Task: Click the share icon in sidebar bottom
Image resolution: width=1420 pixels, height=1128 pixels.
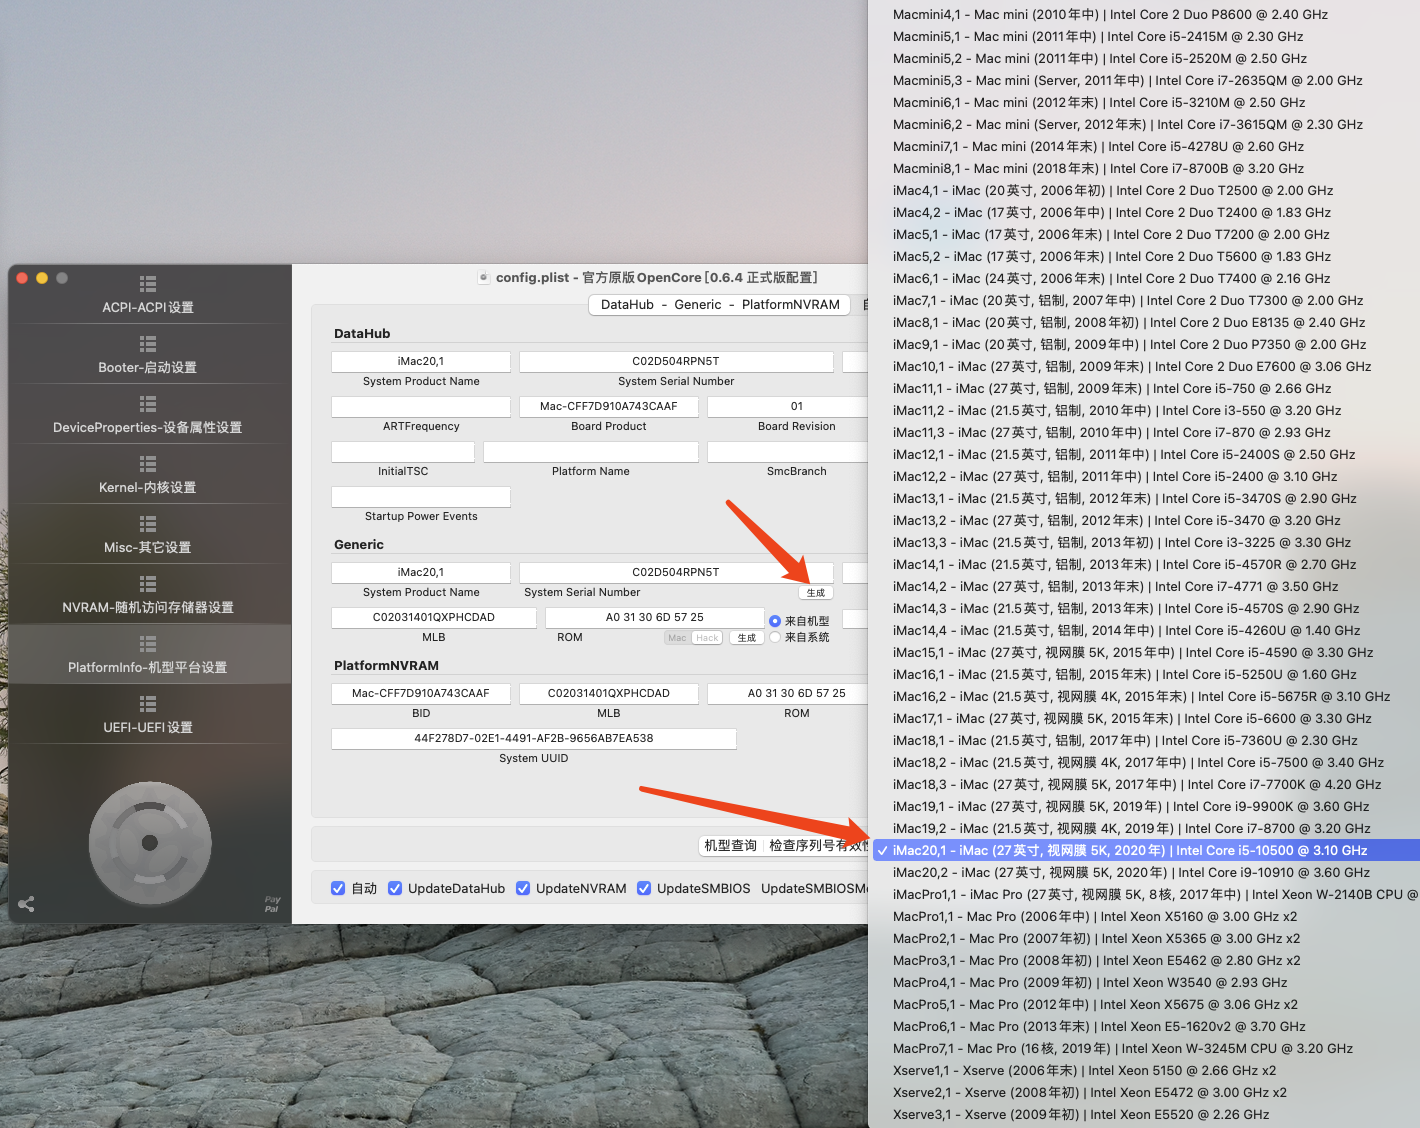Action: coord(26,904)
